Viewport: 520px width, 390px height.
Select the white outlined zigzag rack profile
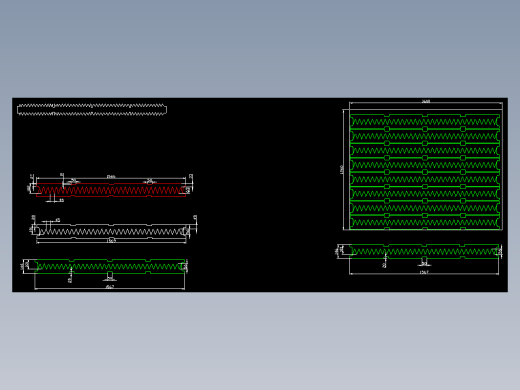click(111, 231)
